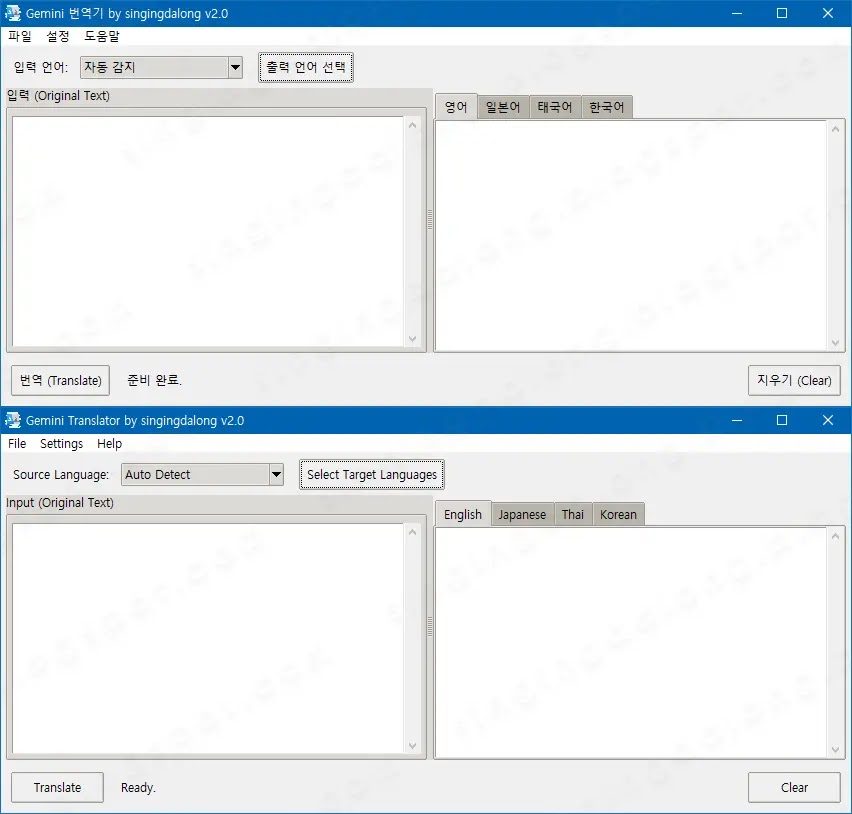
Task: Click inside the Input (Original Text) box in English window
Action: point(208,638)
